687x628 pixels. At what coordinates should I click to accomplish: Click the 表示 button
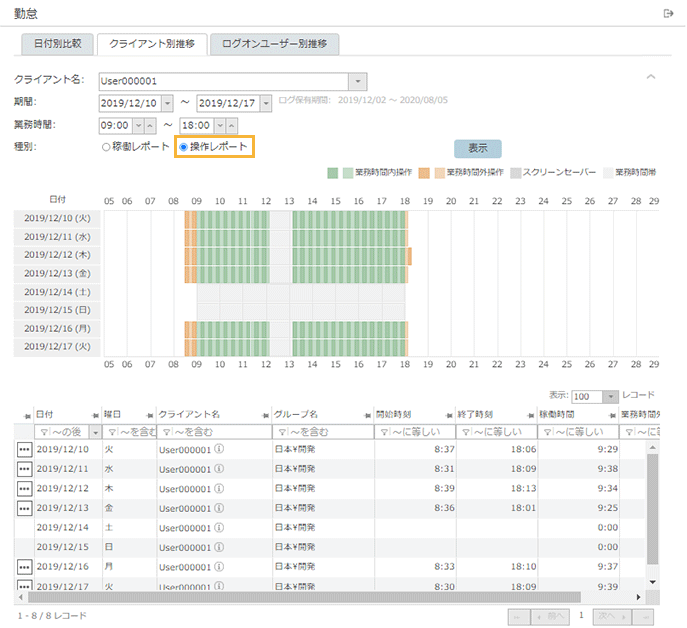coord(477,148)
